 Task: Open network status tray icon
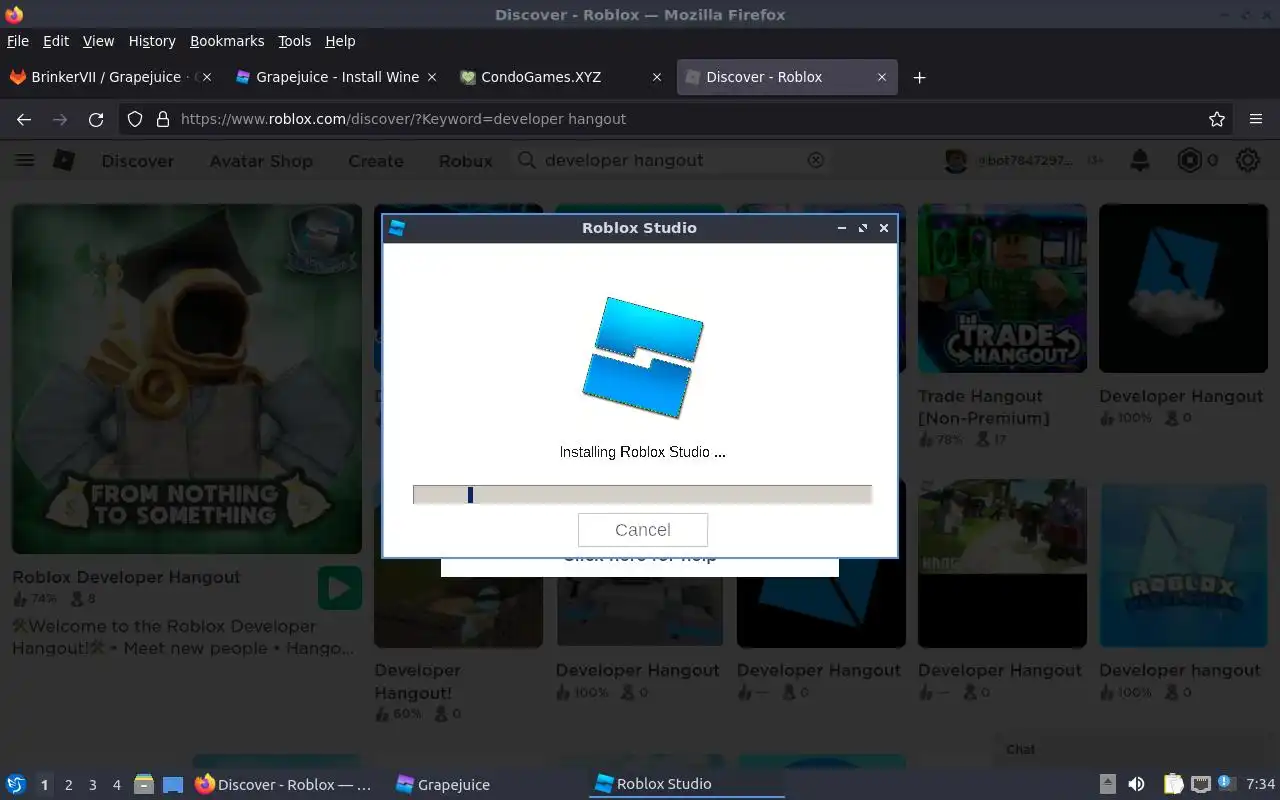1200,784
